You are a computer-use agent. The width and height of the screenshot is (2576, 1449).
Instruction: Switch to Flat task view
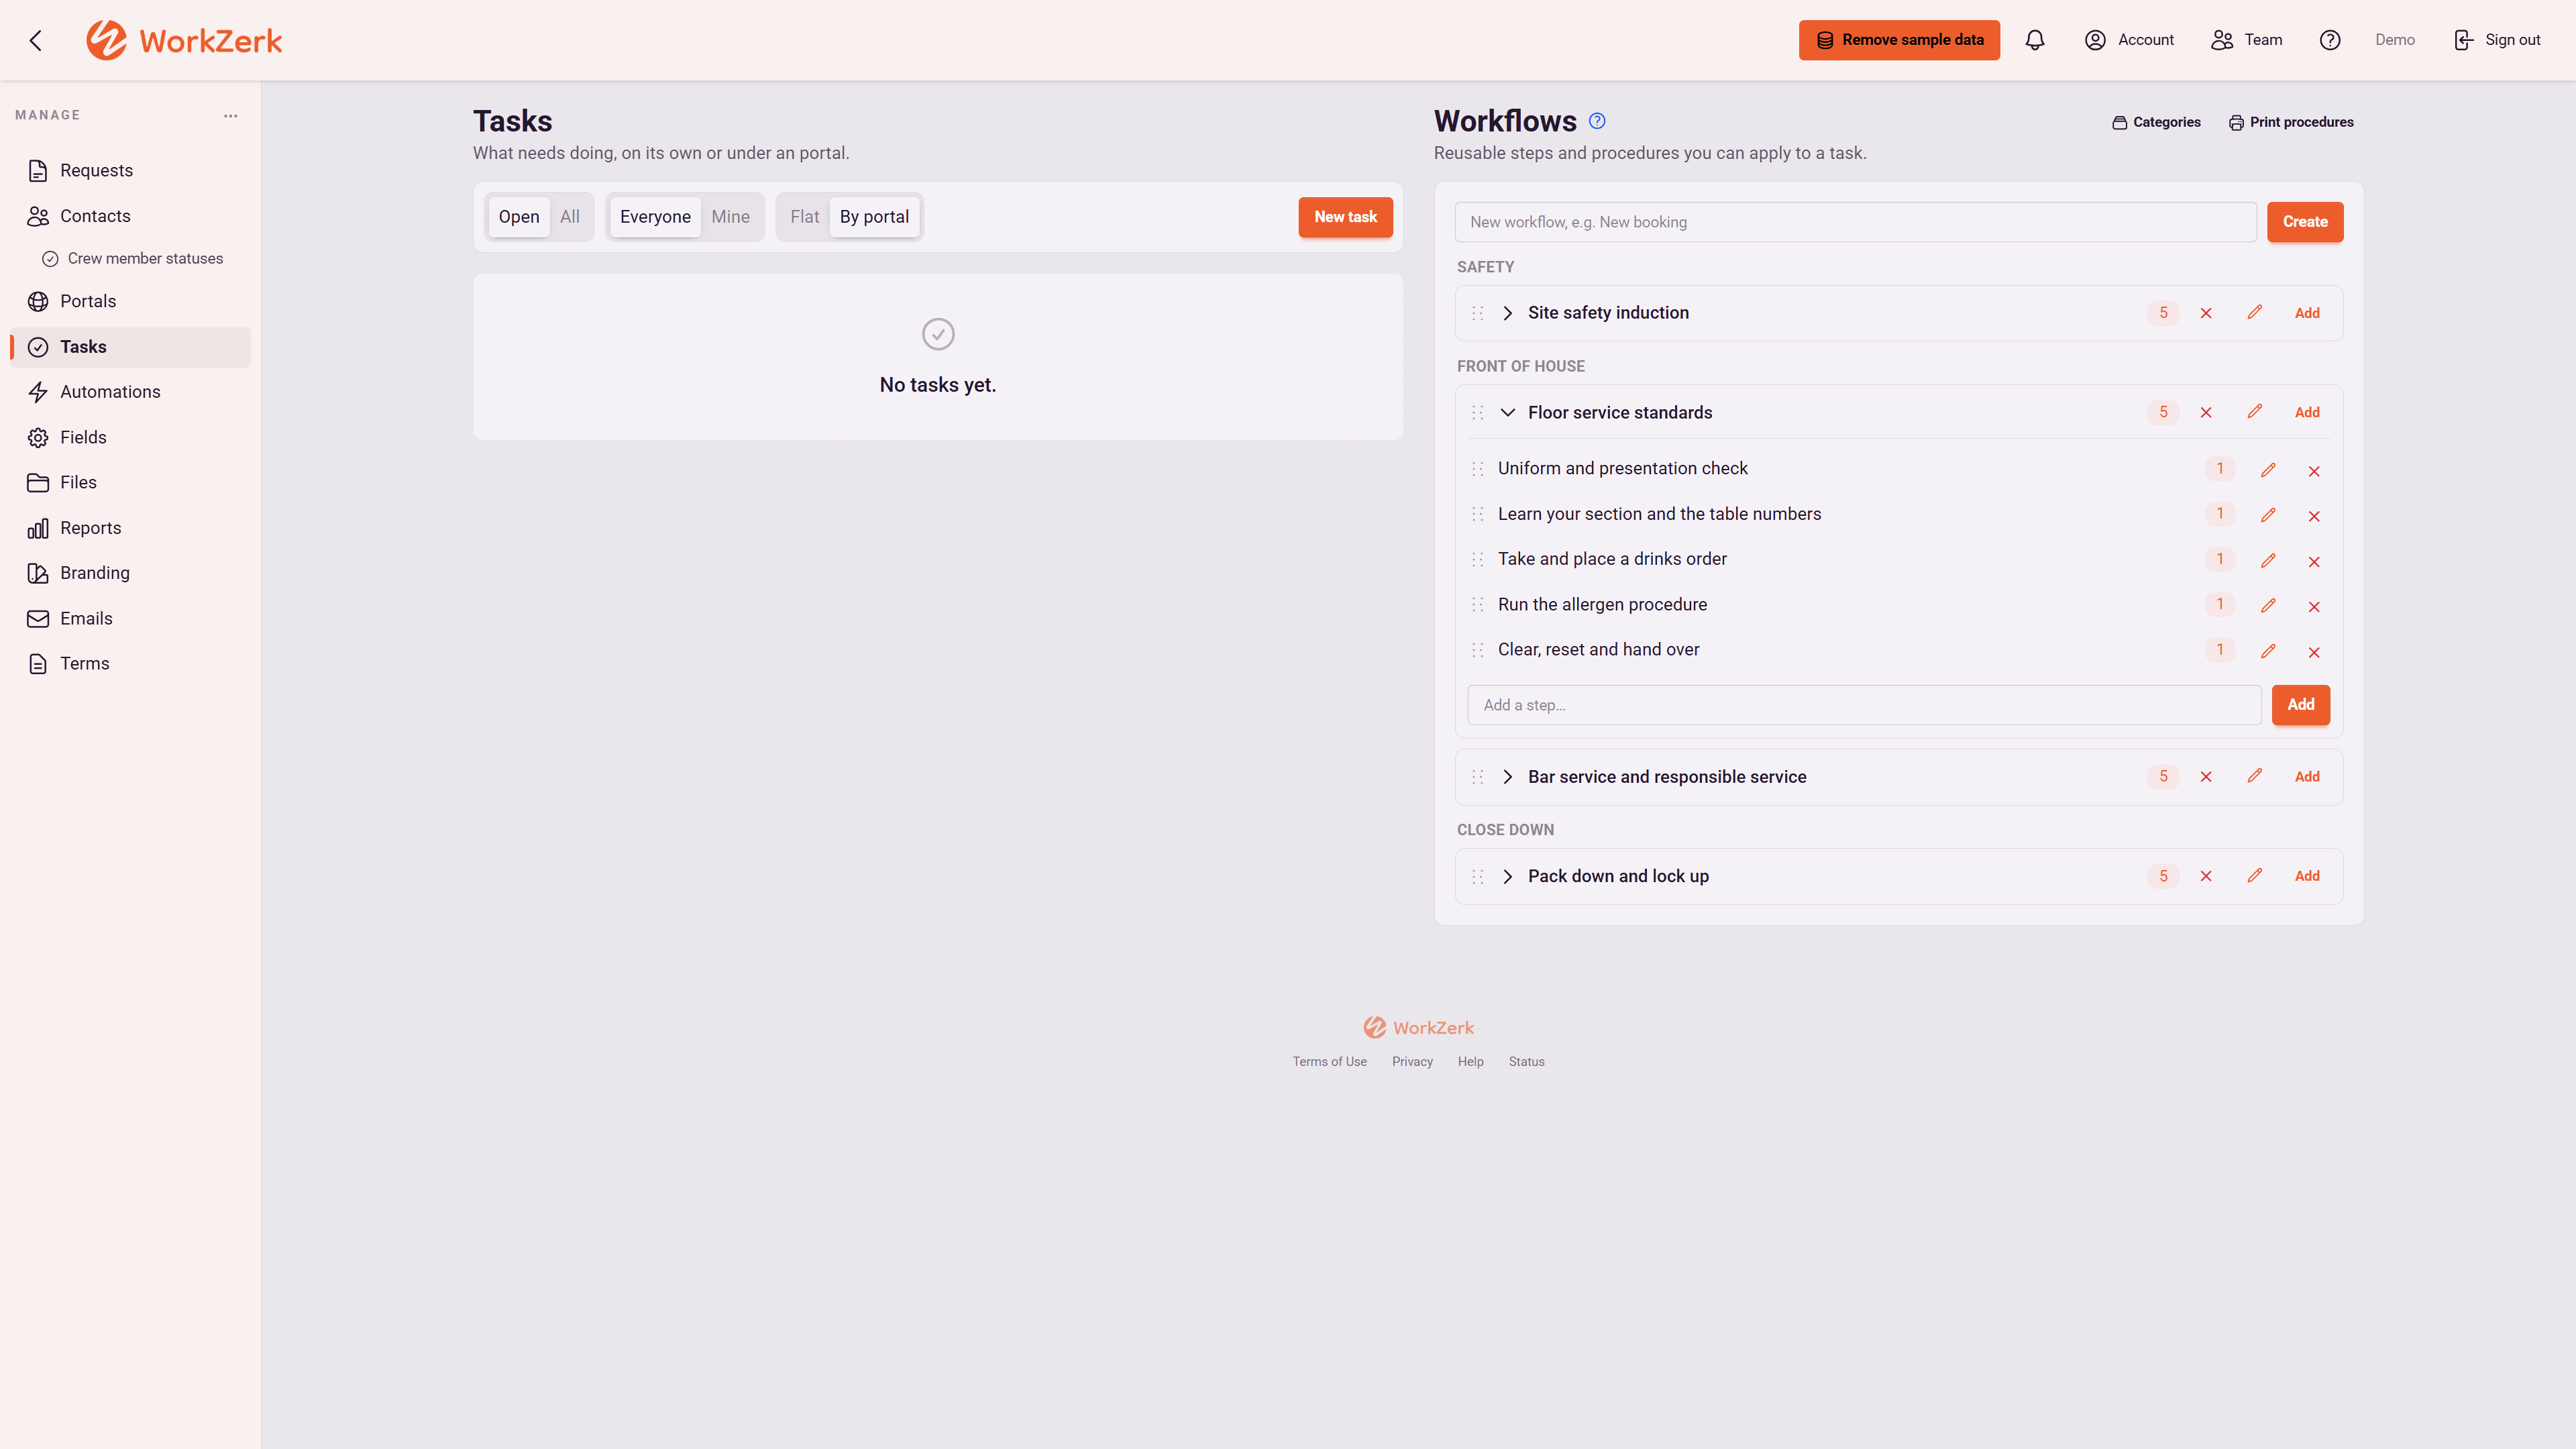[804, 217]
